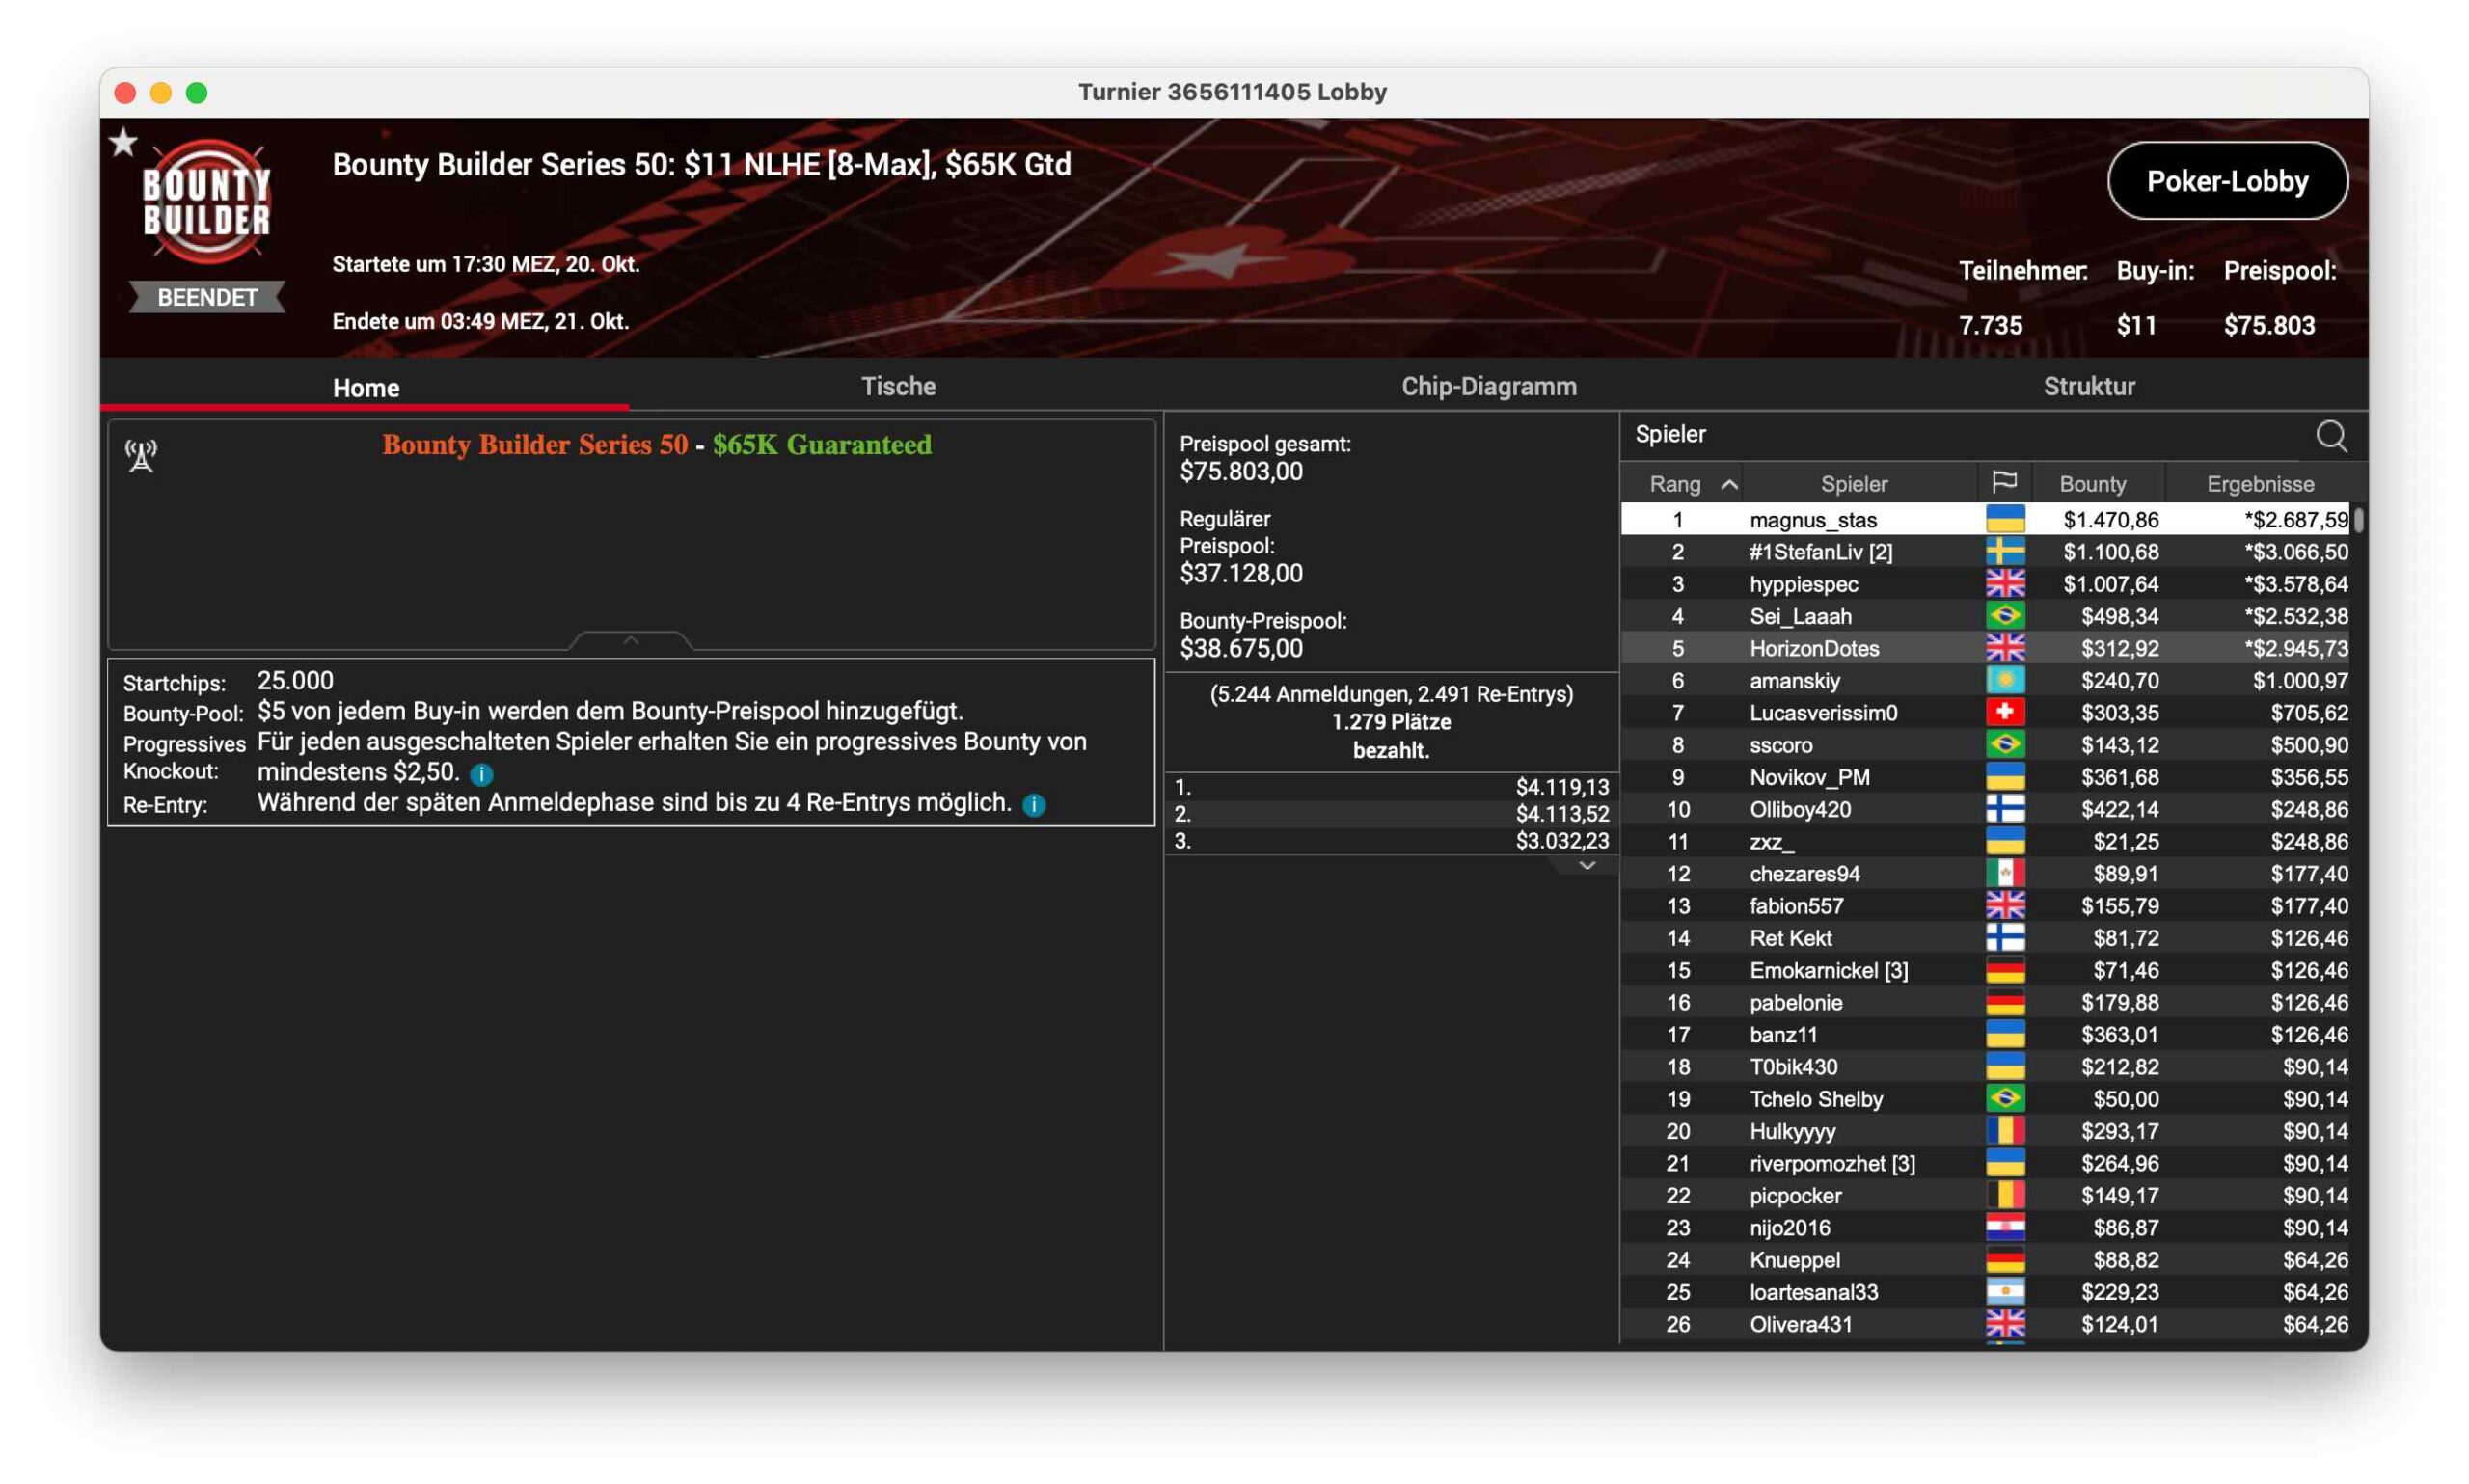
Task: Click the favorite star icon
Action: (x=123, y=143)
